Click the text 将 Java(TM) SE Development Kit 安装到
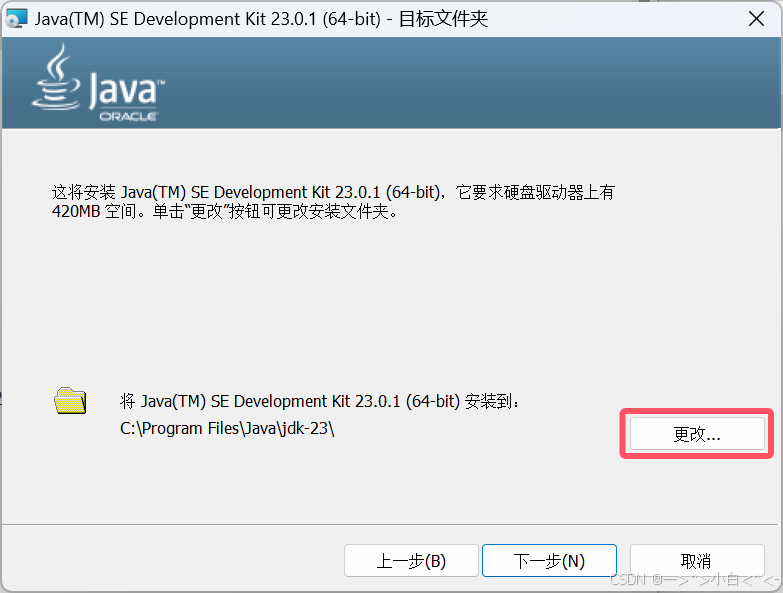Viewport: 783px width, 593px height. pyautogui.click(x=320, y=401)
